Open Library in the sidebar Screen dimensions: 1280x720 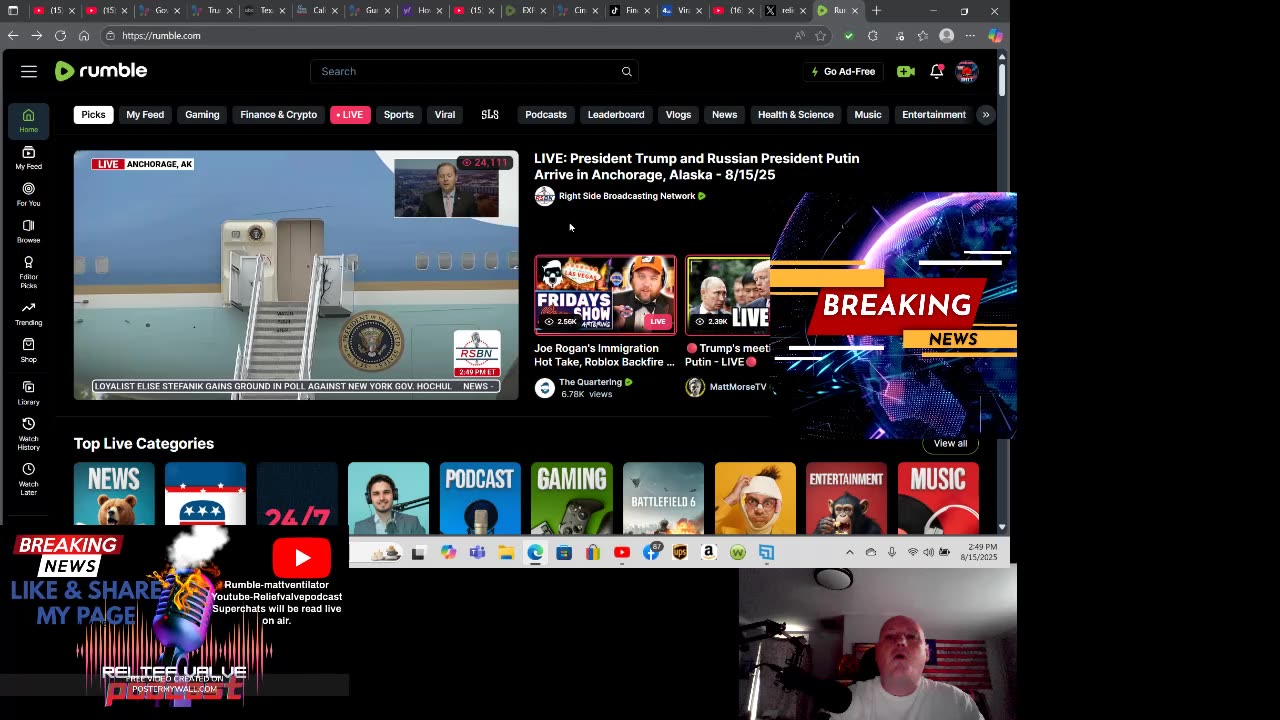(x=28, y=393)
